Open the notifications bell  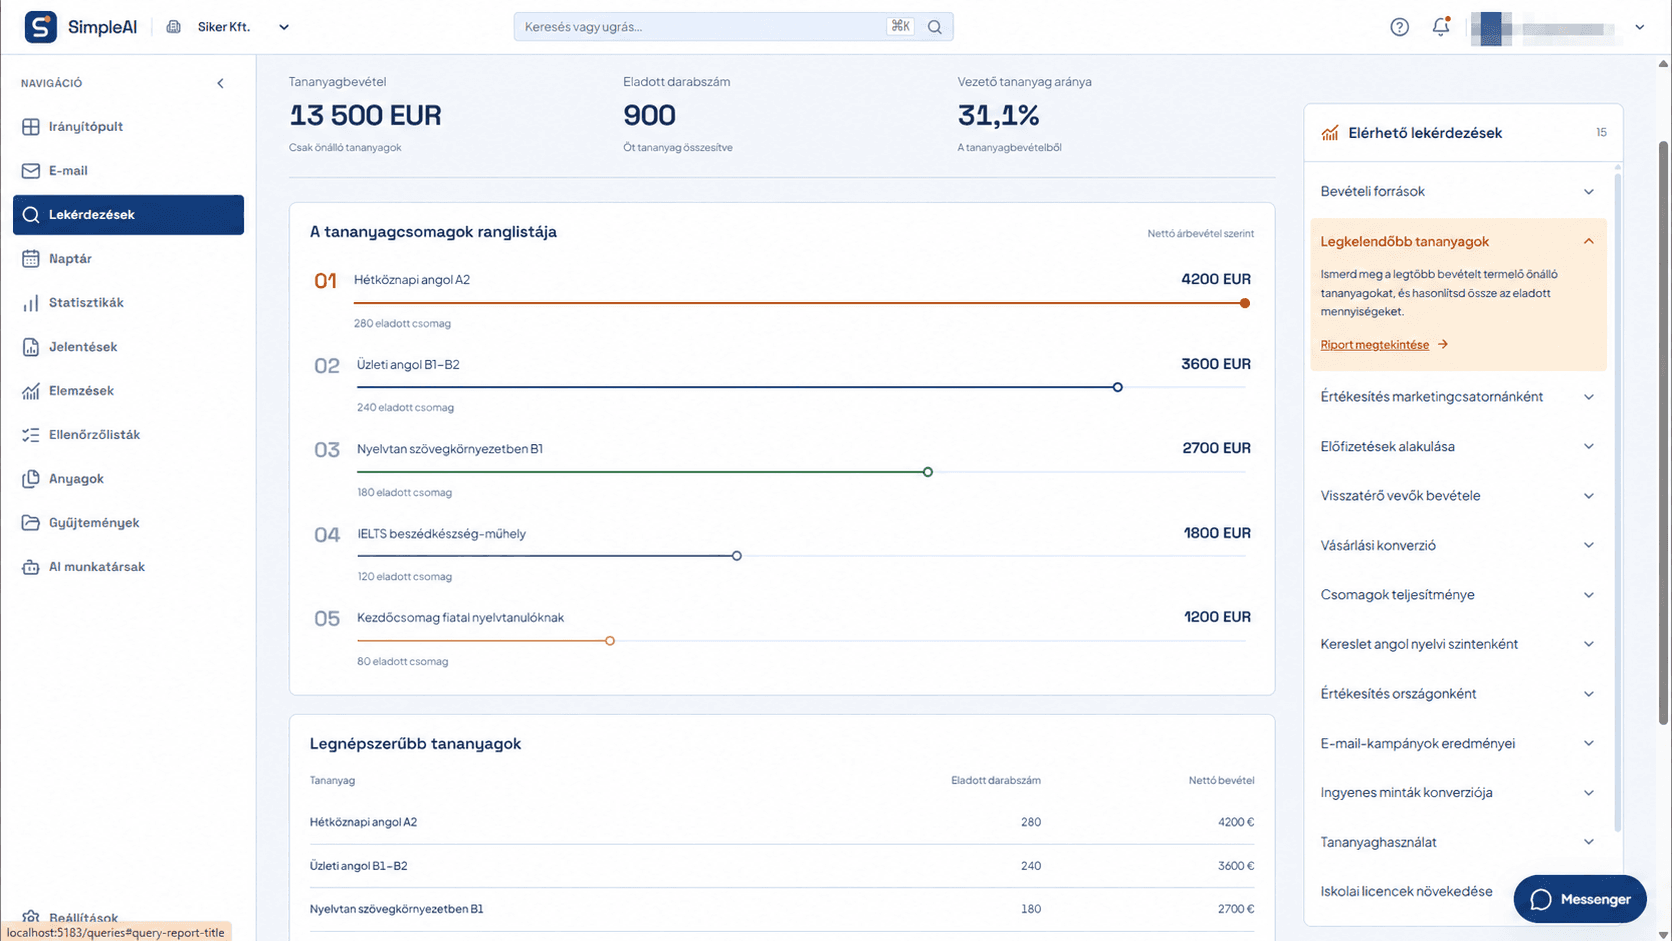pos(1441,27)
